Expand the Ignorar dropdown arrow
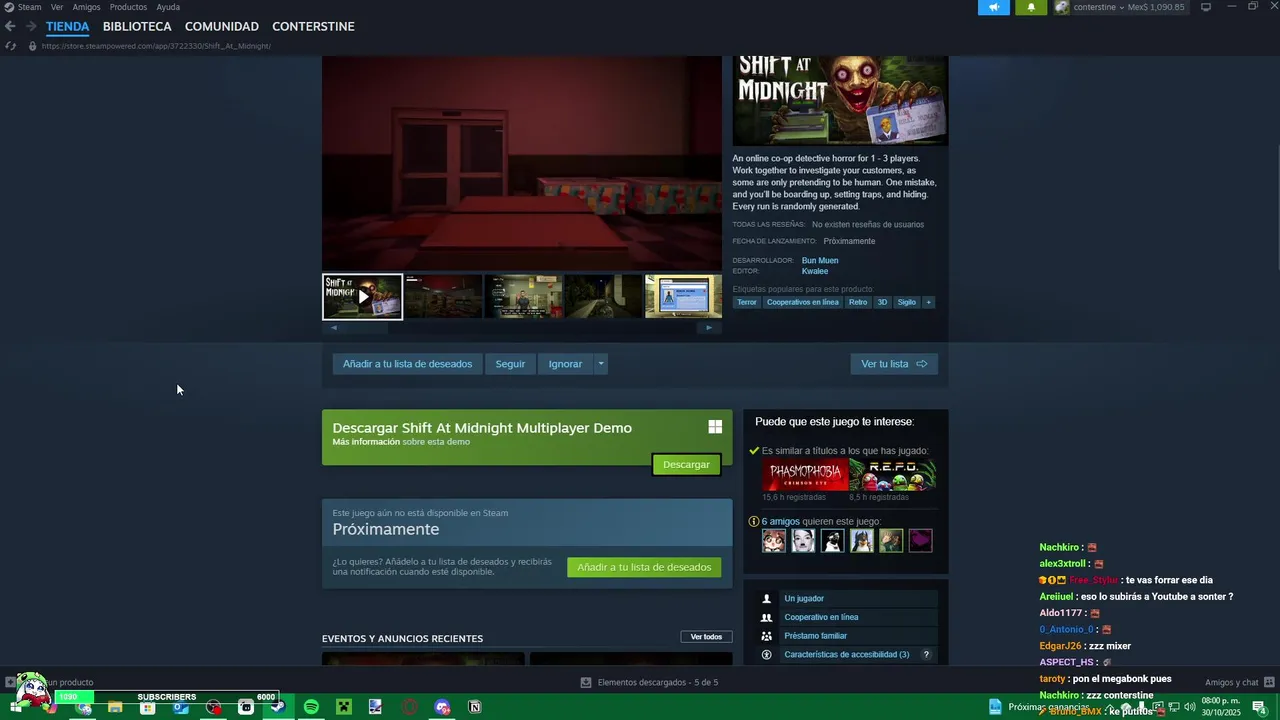This screenshot has height=720, width=1280. point(601,364)
